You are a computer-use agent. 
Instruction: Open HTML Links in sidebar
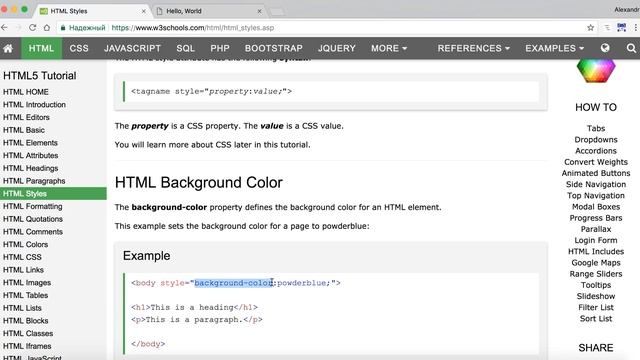click(23, 269)
